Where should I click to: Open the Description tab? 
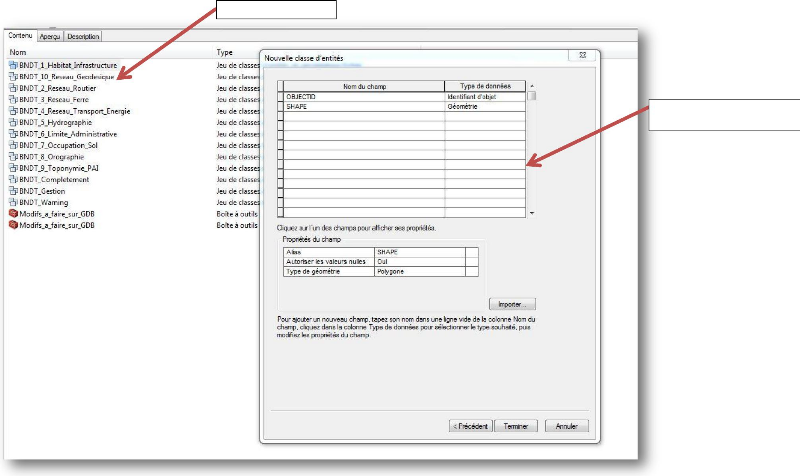[x=83, y=37]
